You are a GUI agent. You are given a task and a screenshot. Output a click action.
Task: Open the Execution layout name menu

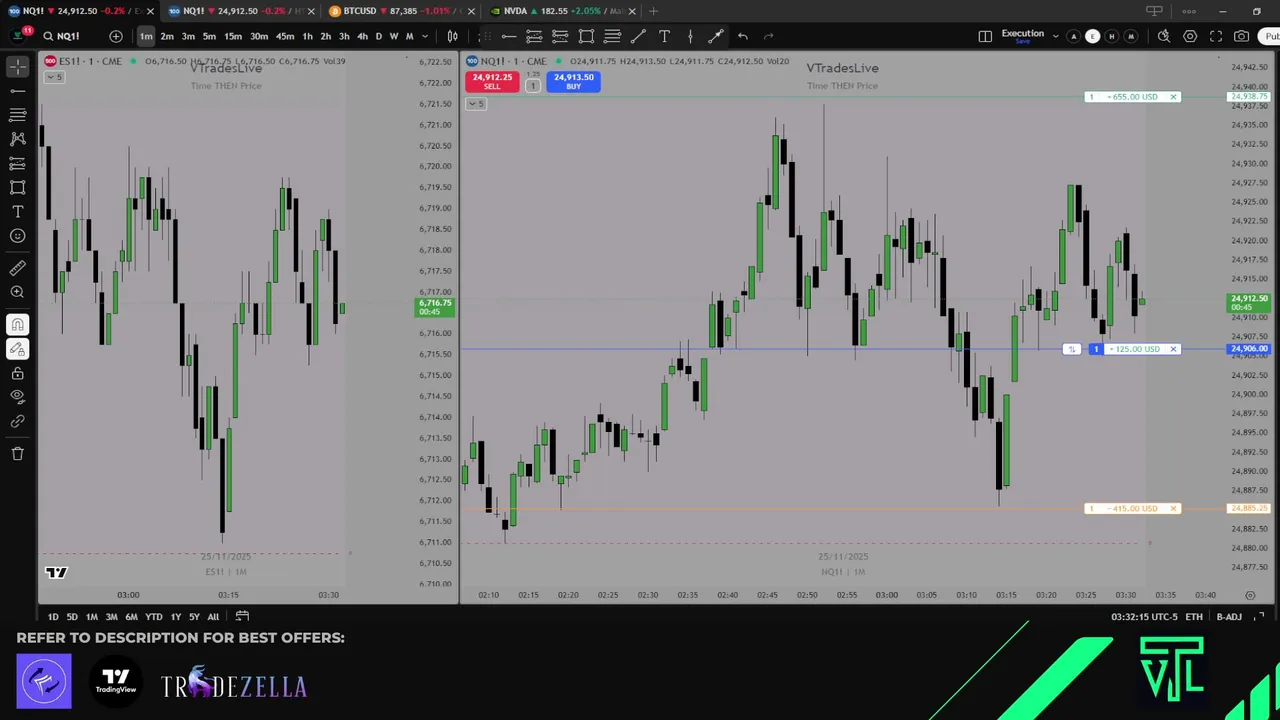(1022, 35)
